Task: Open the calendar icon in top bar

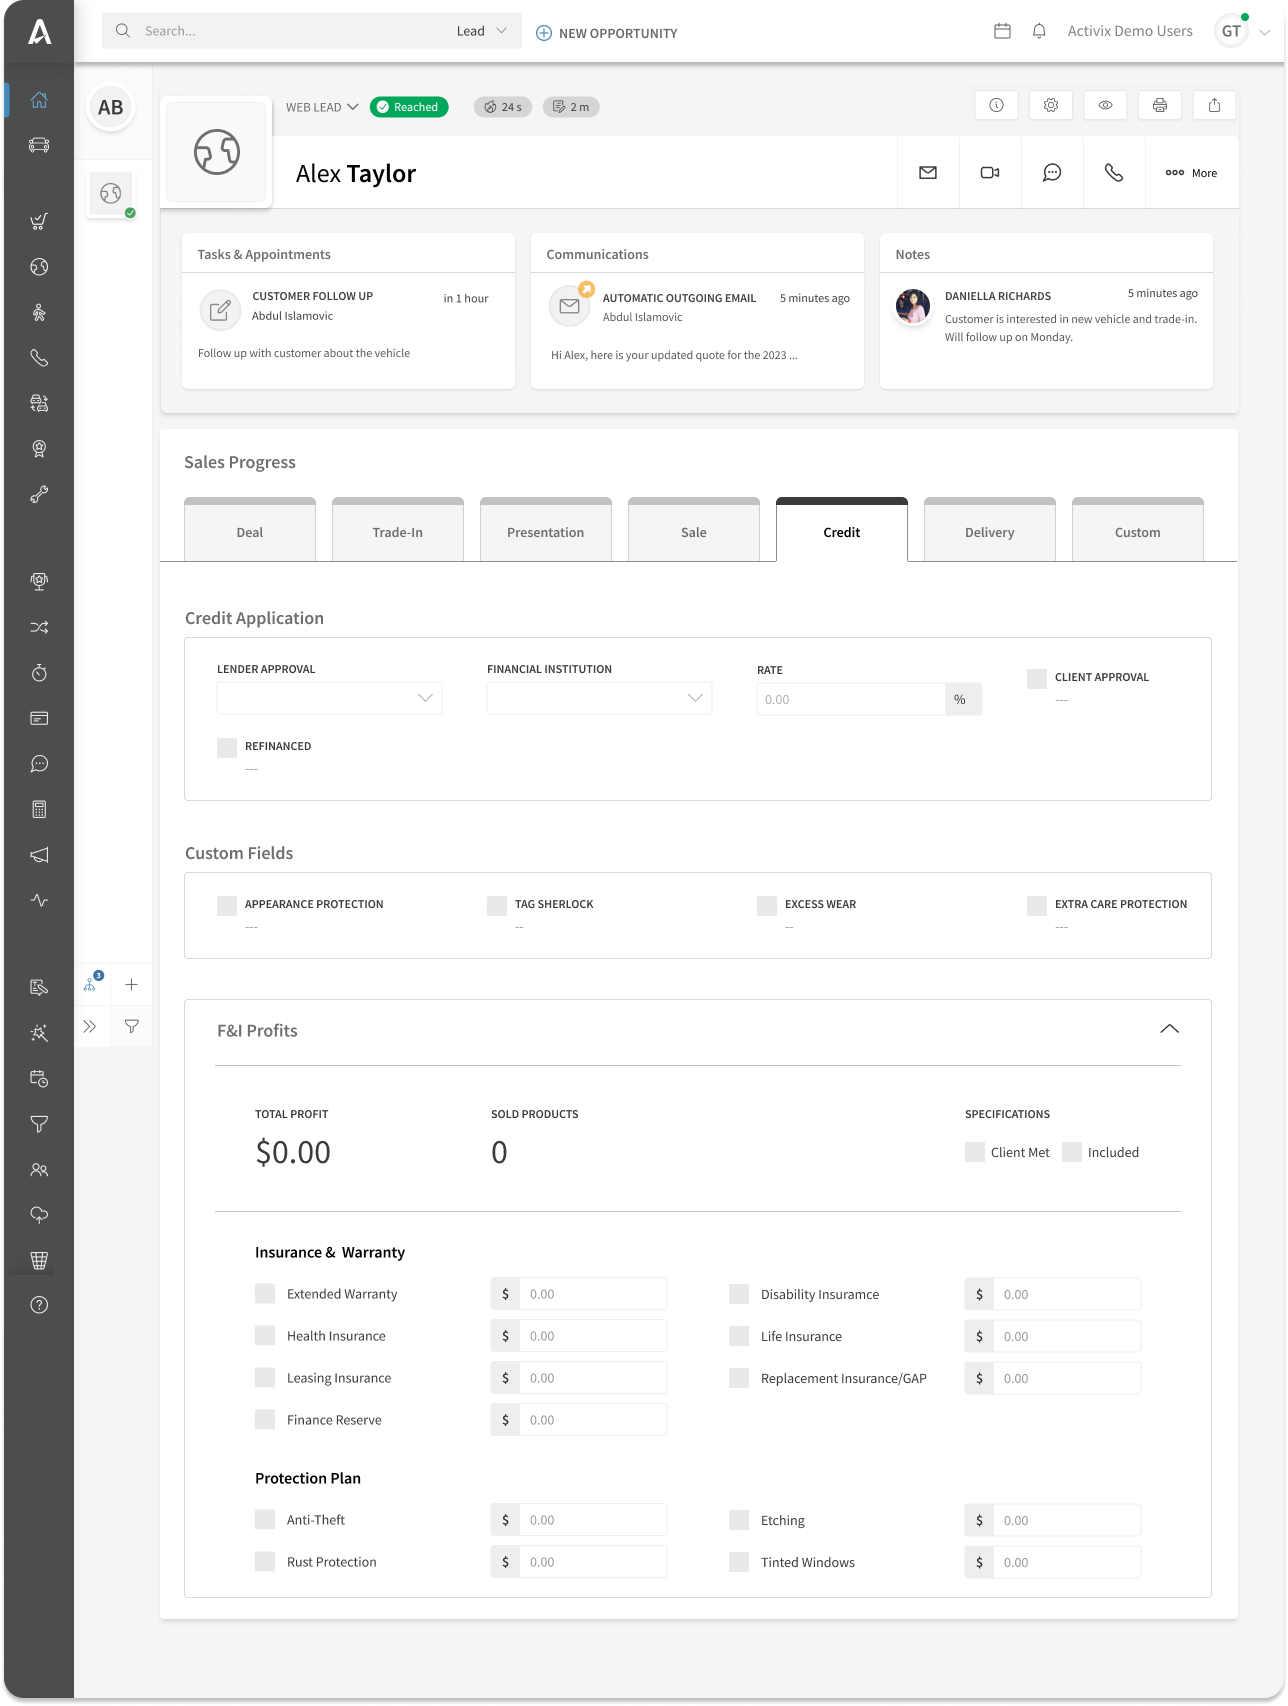Action: (x=1002, y=31)
